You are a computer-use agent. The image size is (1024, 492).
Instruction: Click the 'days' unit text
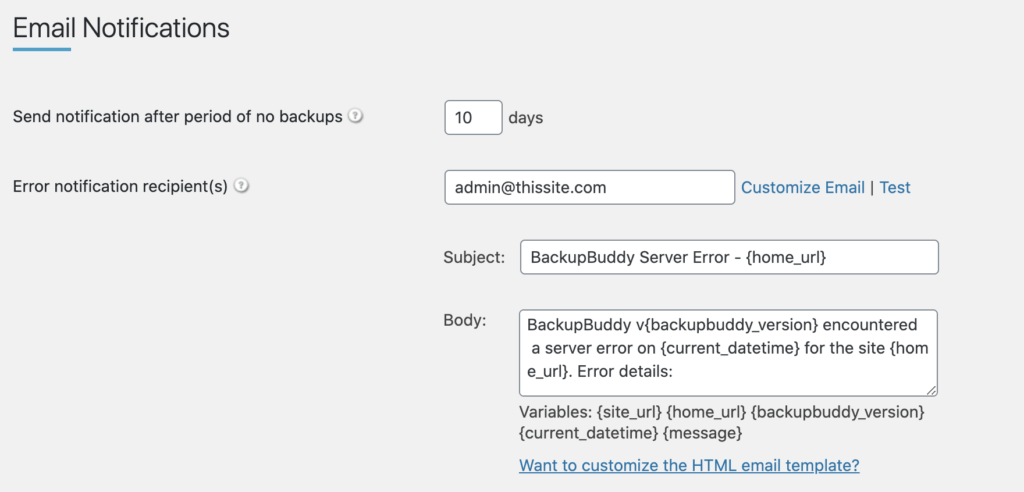[526, 118]
